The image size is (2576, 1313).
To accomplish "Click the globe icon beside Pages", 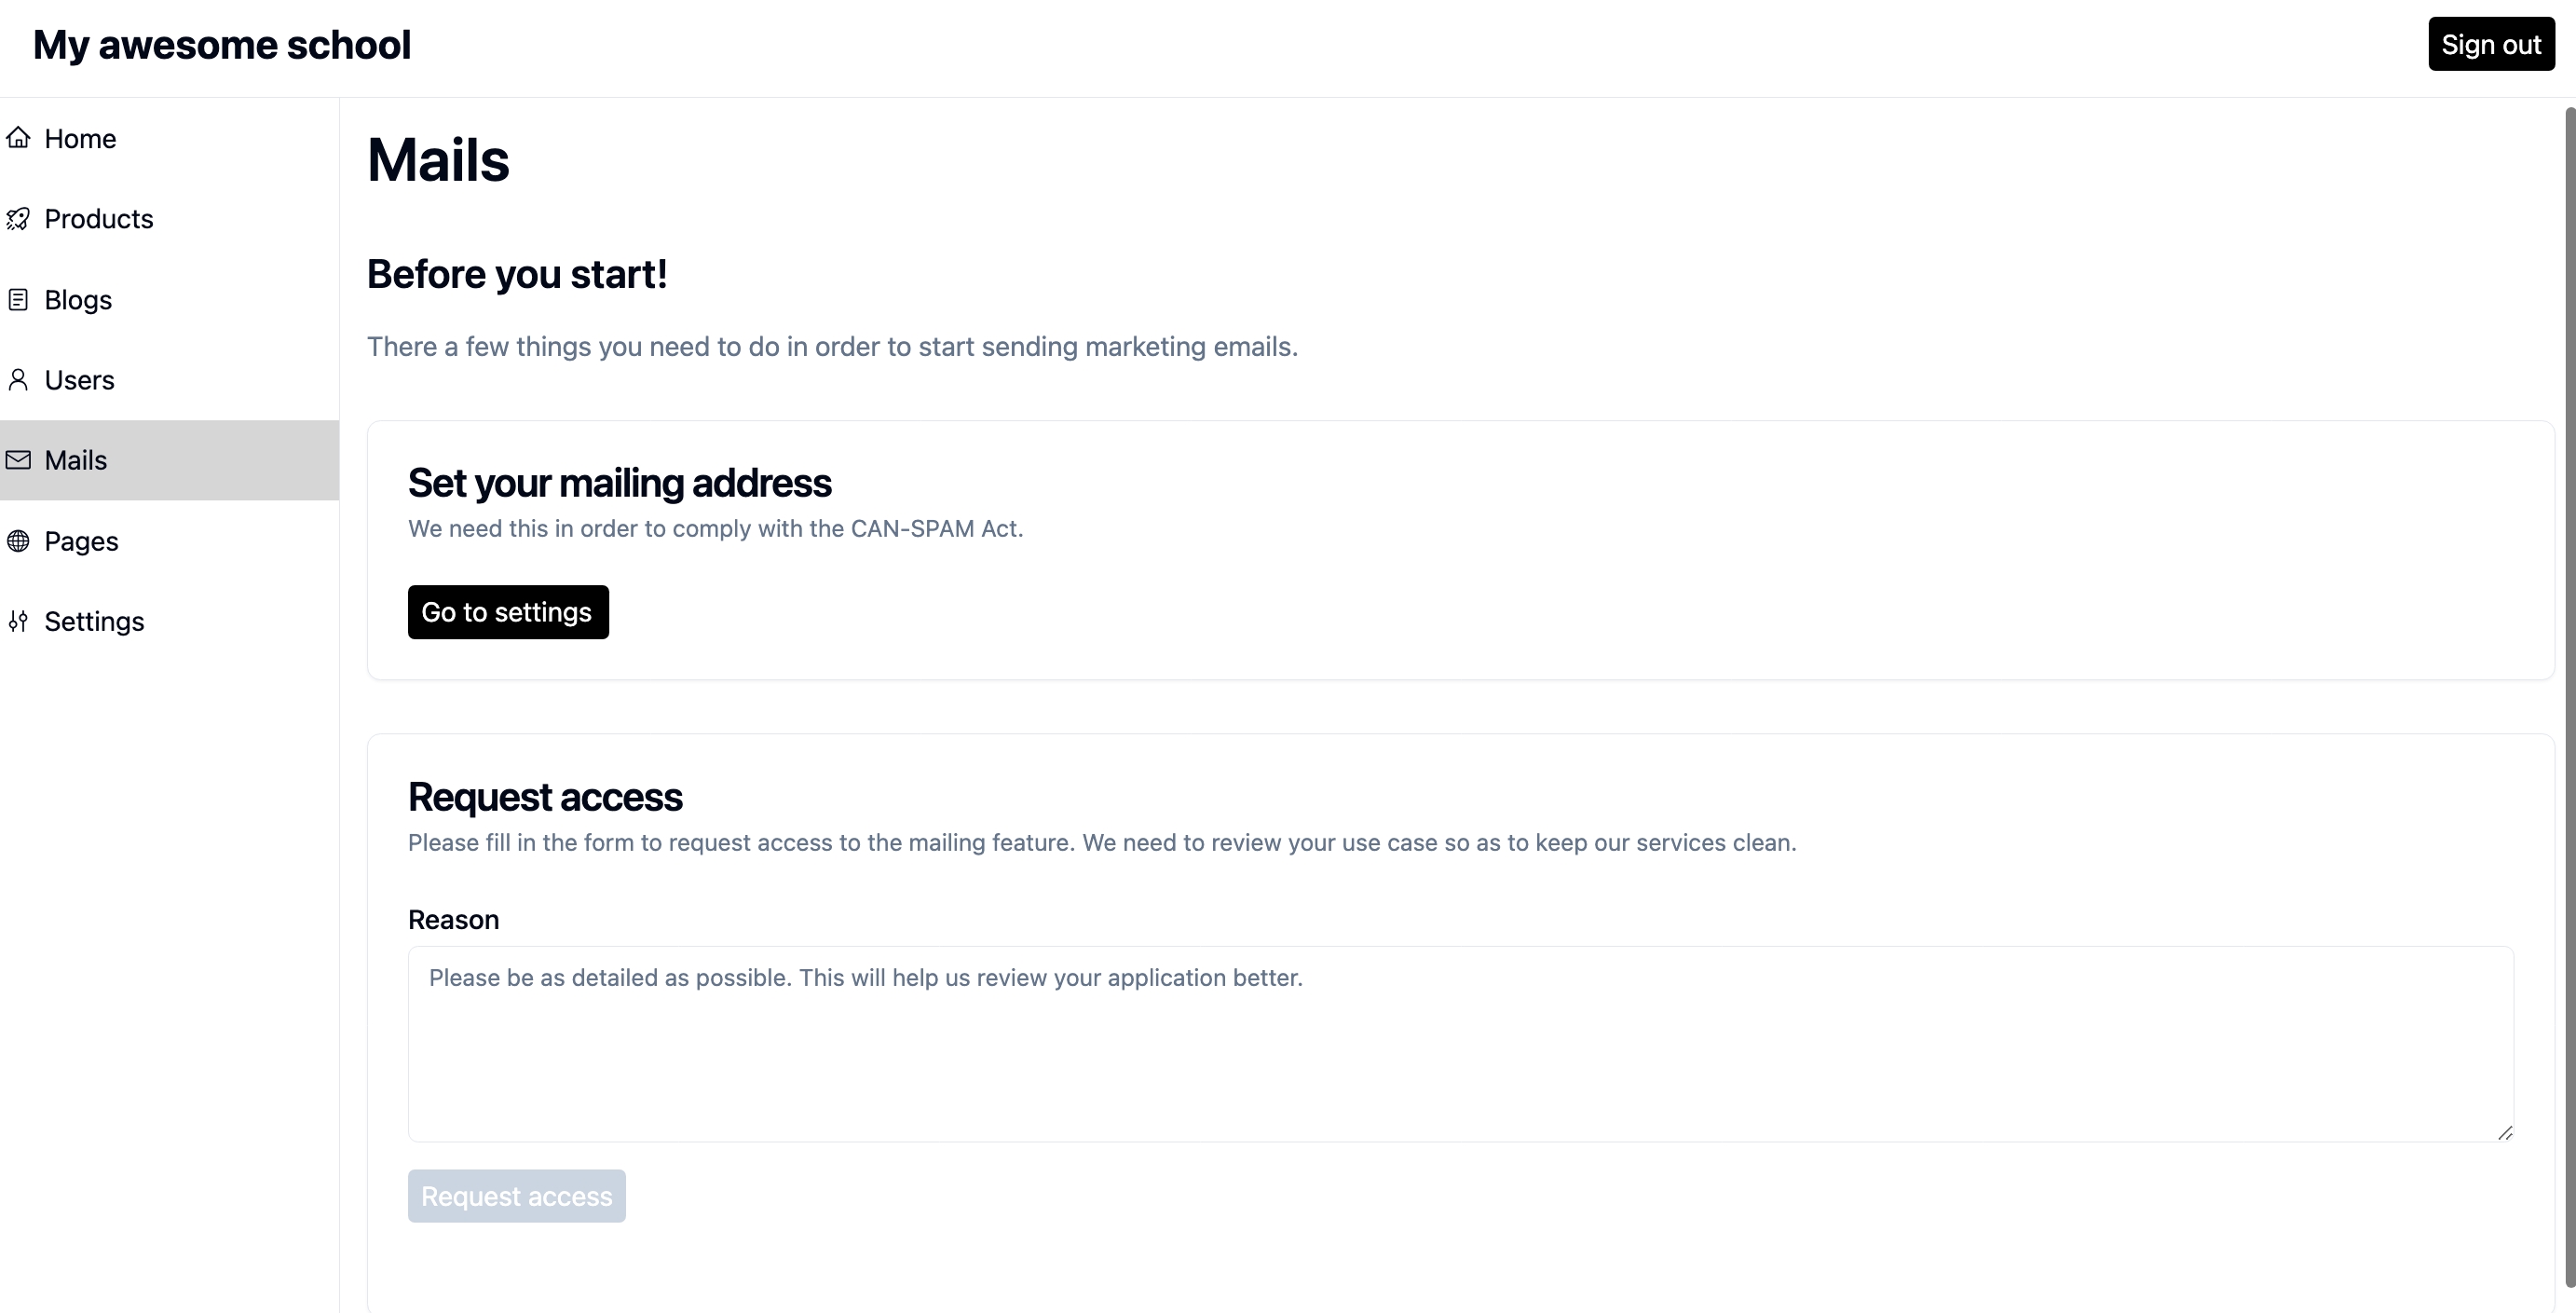I will point(19,540).
